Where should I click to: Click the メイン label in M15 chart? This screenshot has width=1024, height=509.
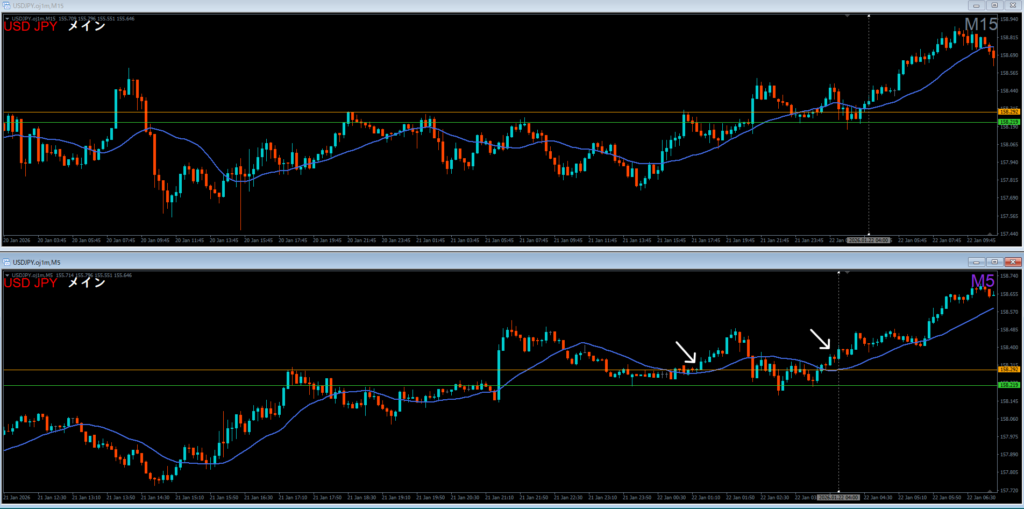[86, 27]
